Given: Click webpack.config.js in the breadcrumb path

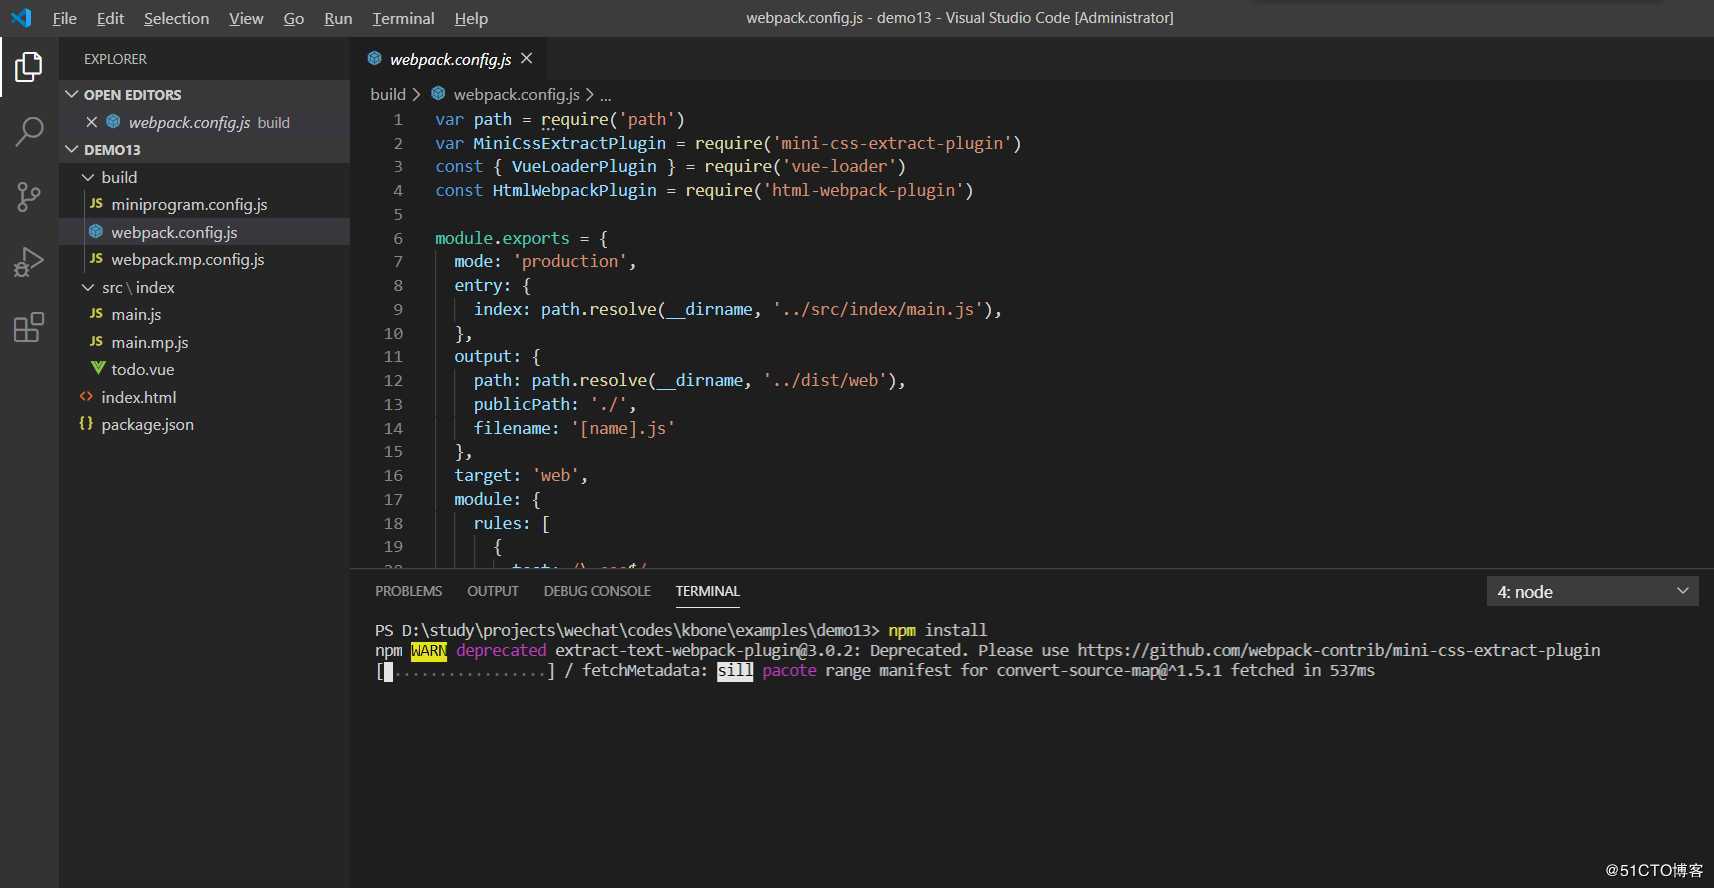Looking at the screenshot, I should pyautogui.click(x=516, y=94).
